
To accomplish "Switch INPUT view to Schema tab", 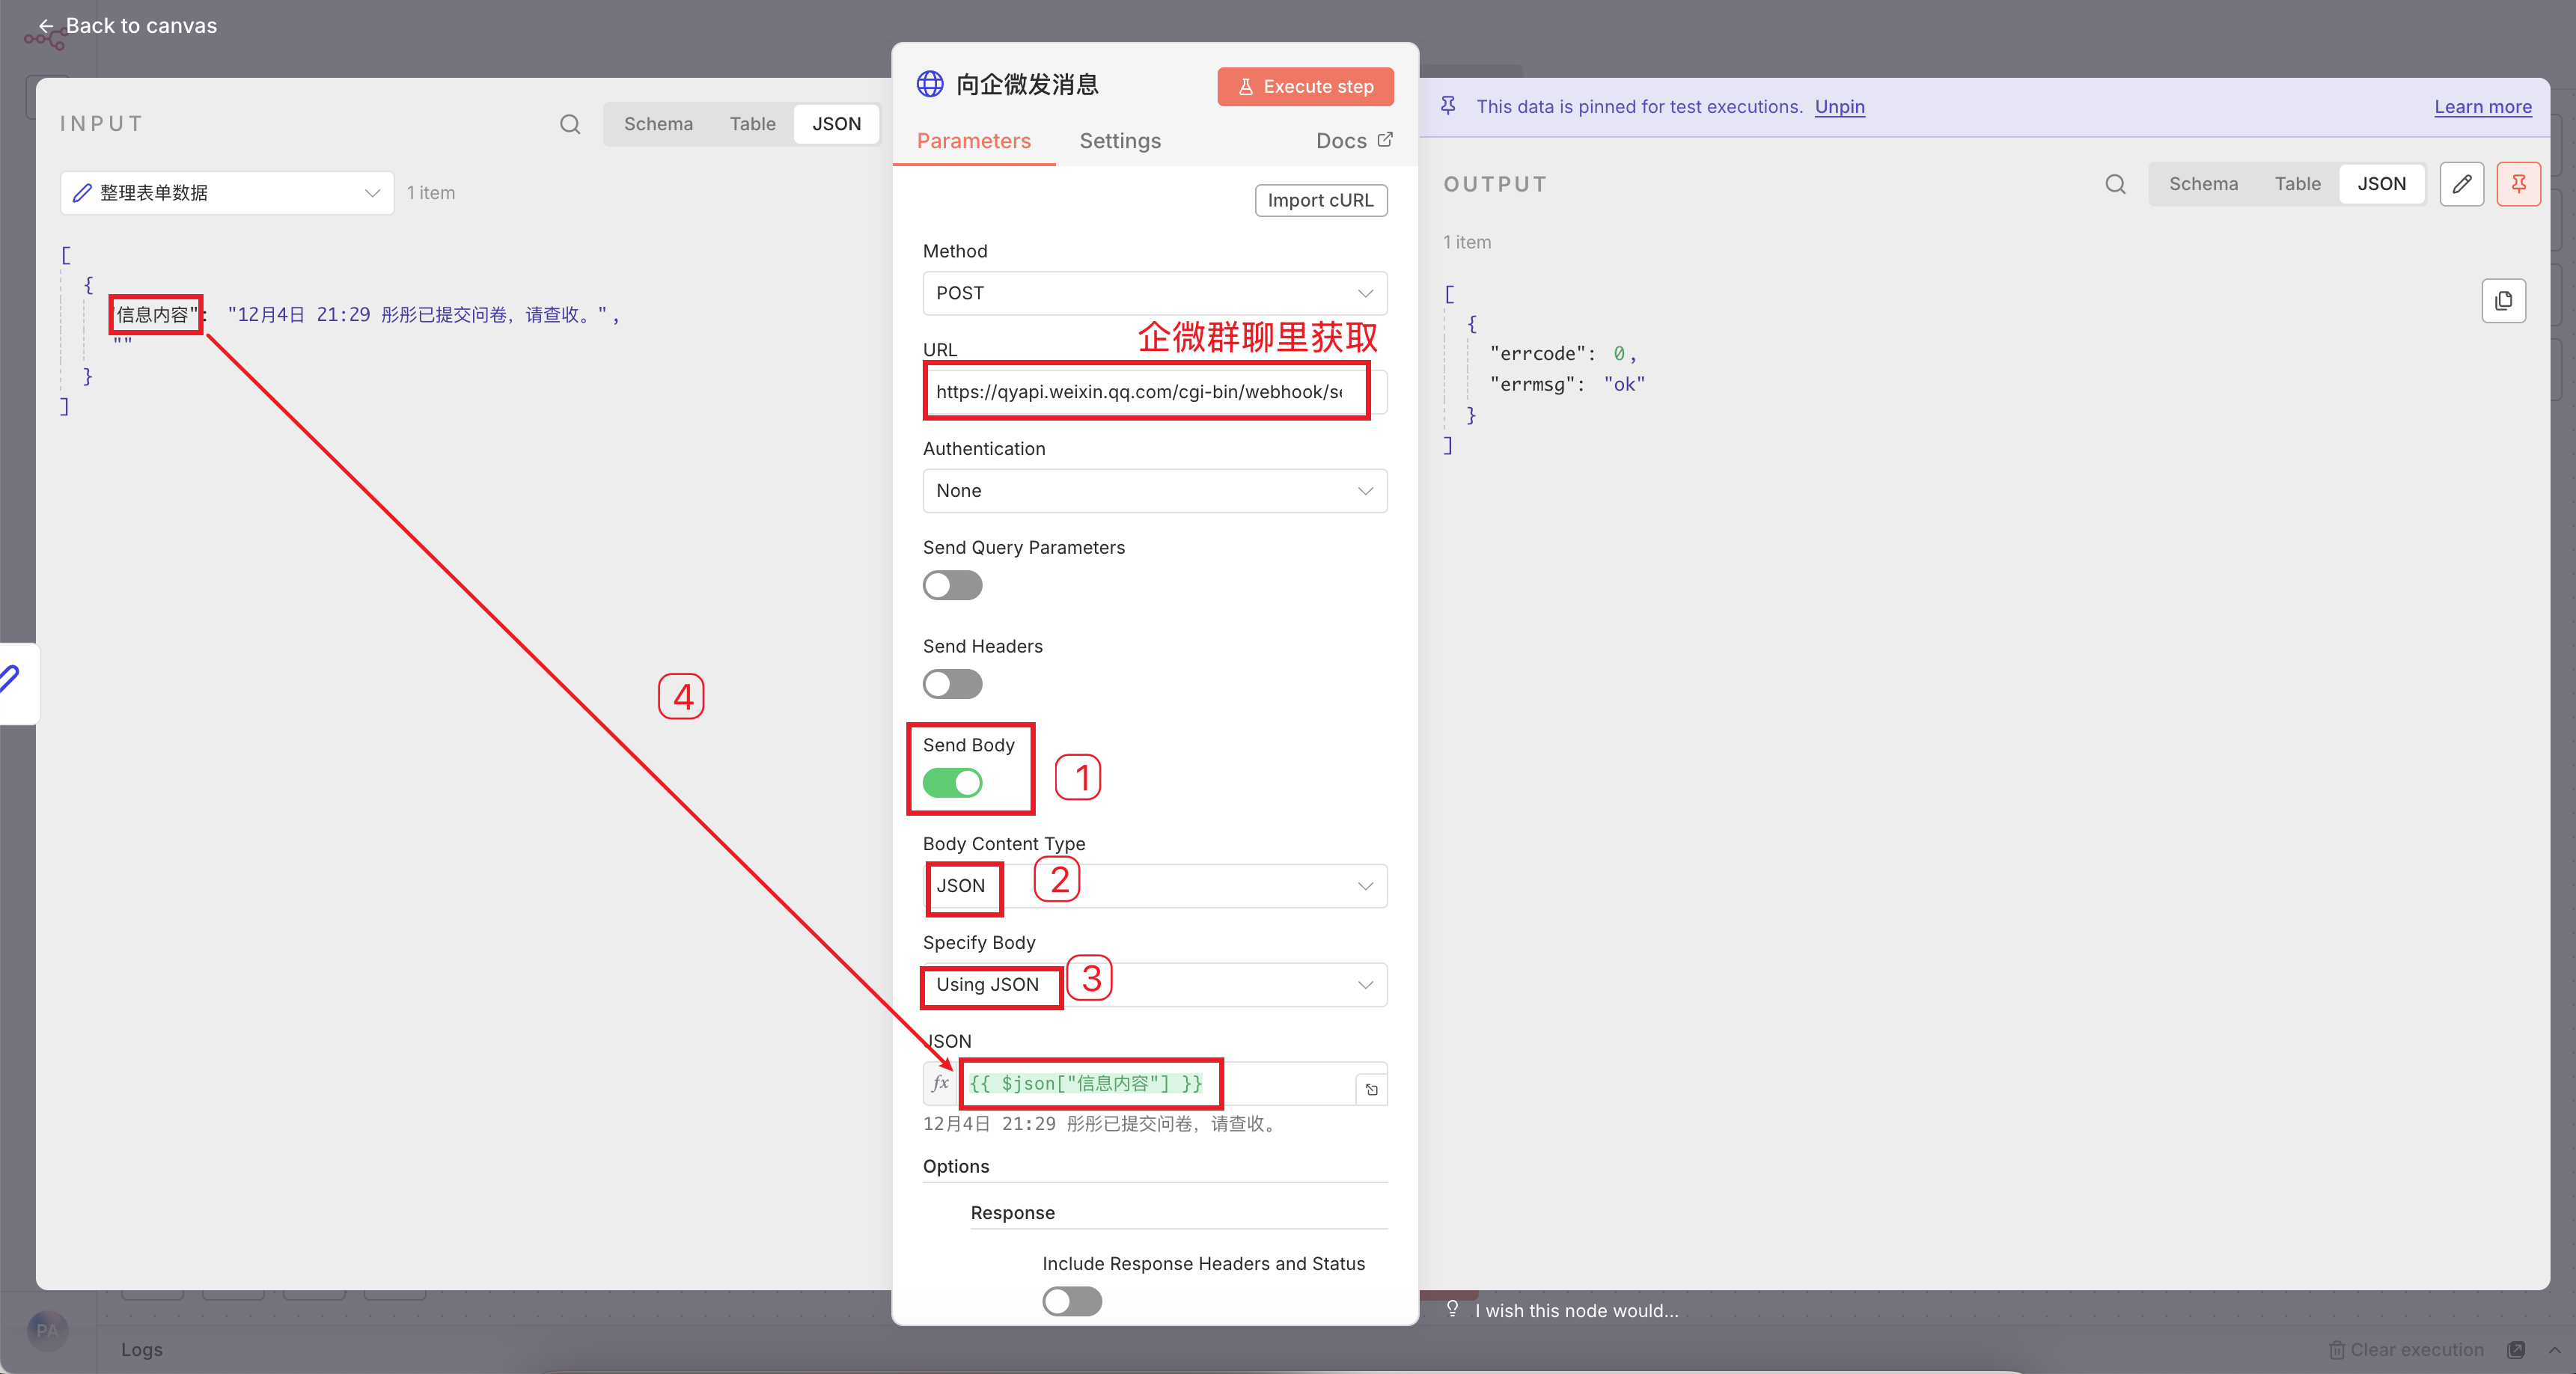I will [658, 124].
